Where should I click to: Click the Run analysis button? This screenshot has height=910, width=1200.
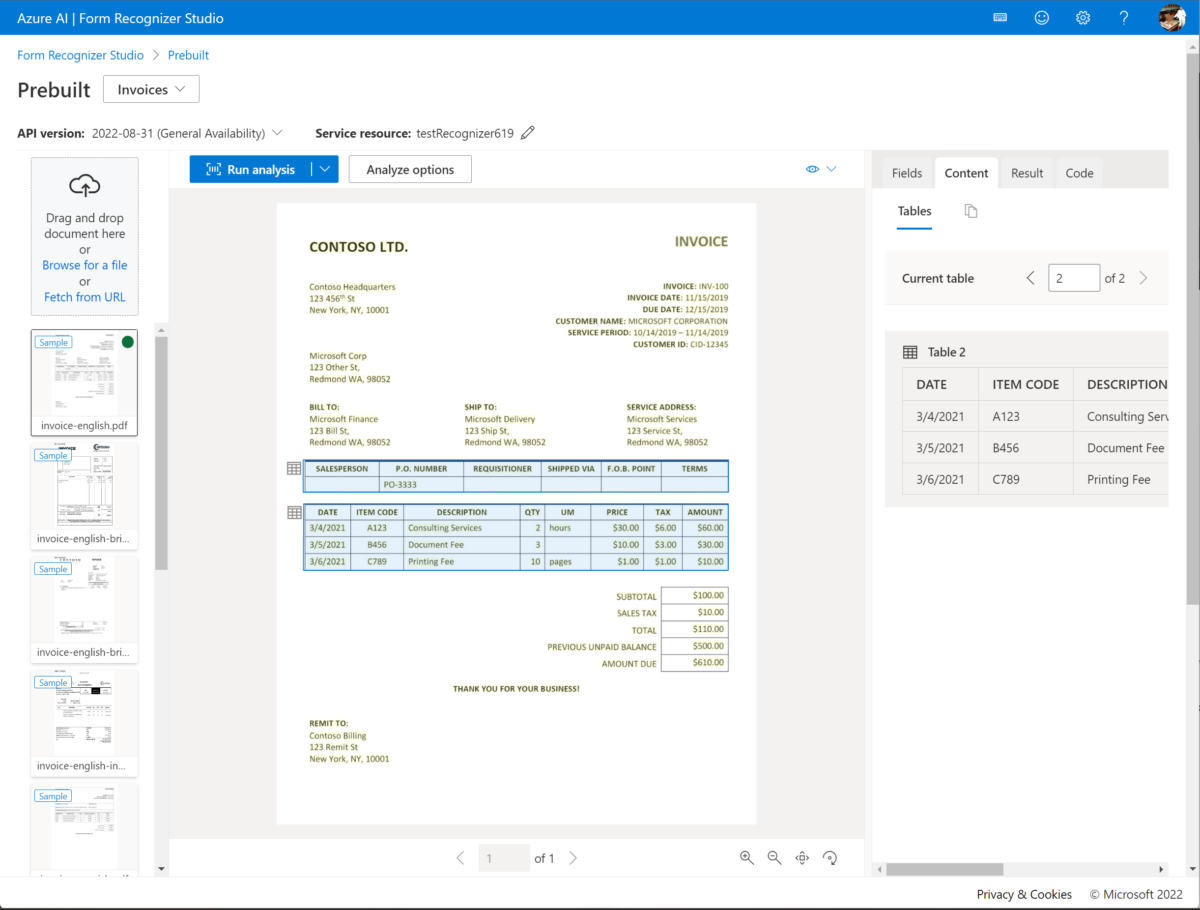[253, 168]
